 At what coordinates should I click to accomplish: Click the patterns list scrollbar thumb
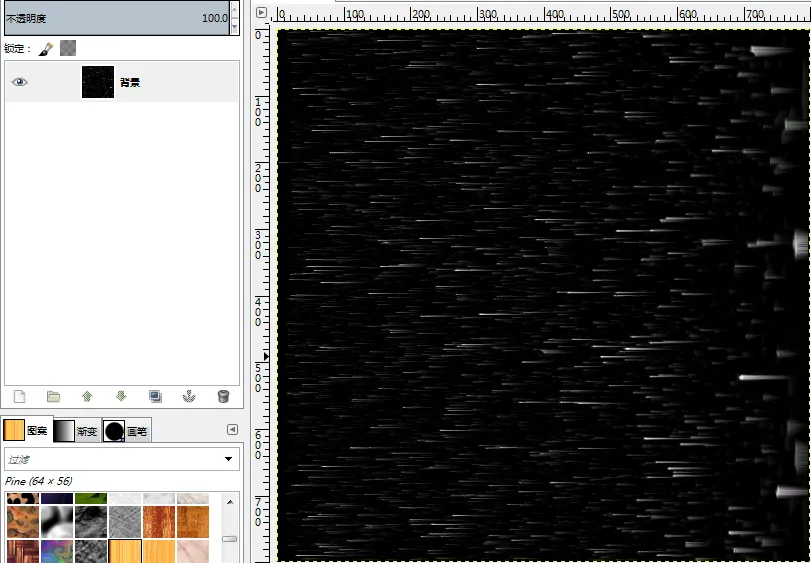coord(230,539)
